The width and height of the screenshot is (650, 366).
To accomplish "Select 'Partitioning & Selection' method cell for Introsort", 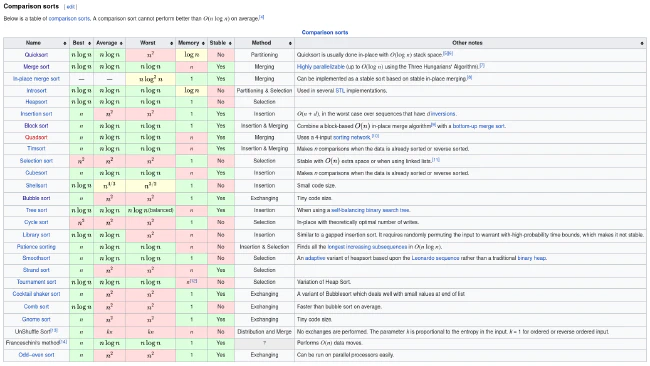I will (264, 90).
